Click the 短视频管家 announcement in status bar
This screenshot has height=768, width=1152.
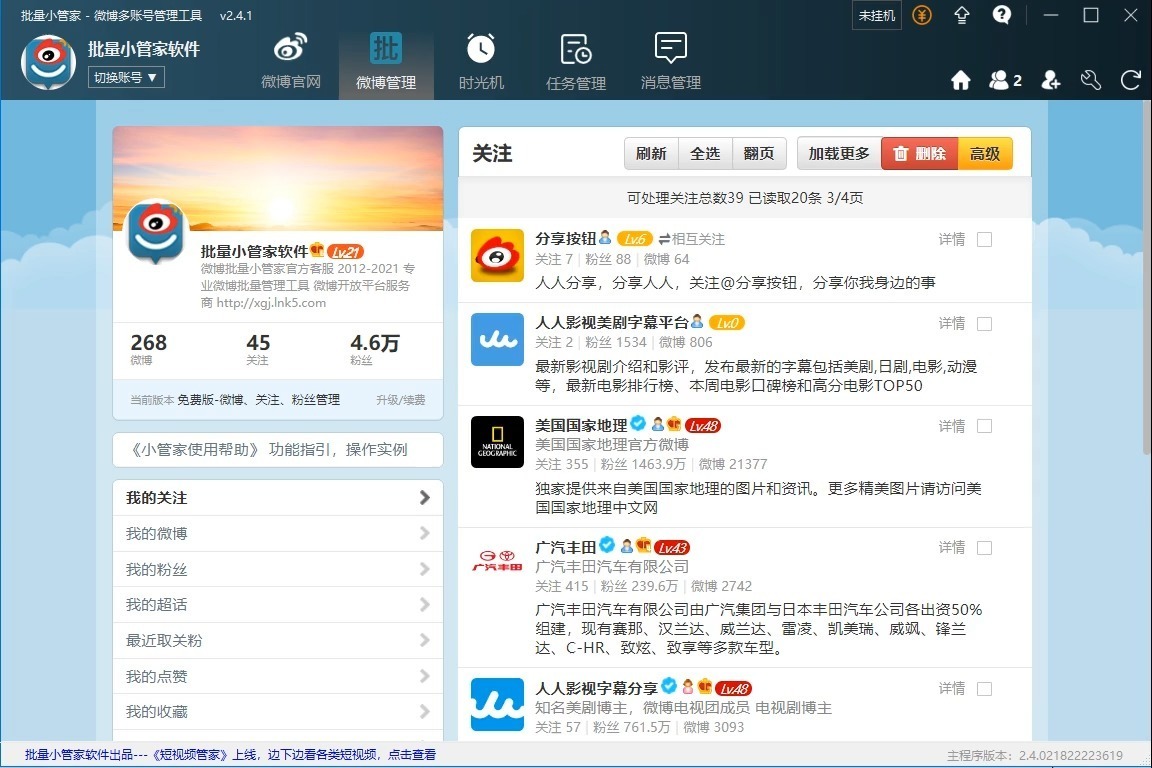point(230,755)
